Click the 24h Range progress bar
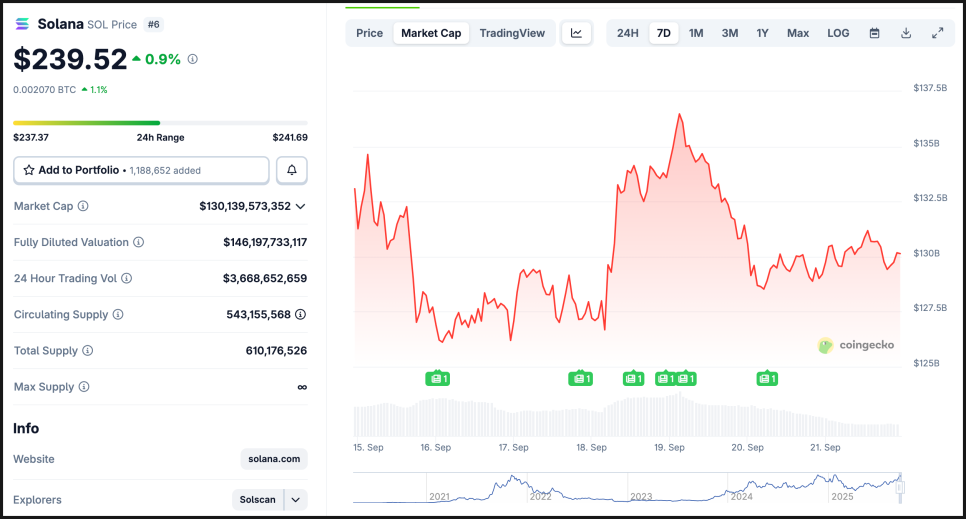966x519 pixels. [x=160, y=123]
